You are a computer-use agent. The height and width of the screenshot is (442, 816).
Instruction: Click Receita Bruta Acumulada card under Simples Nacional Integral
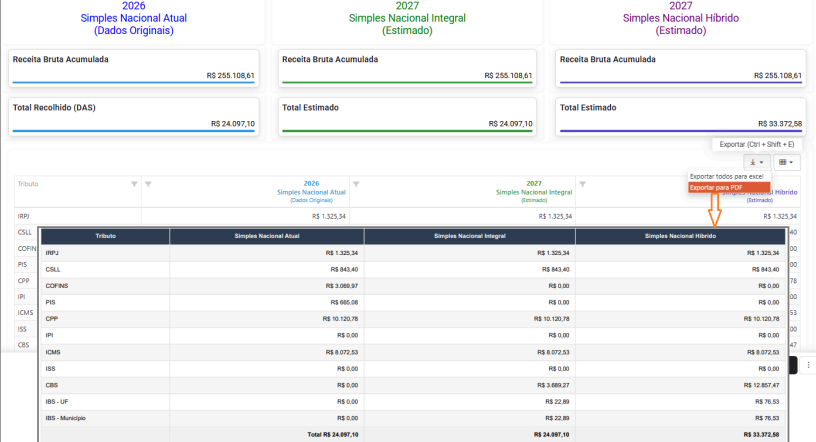[x=407, y=68]
